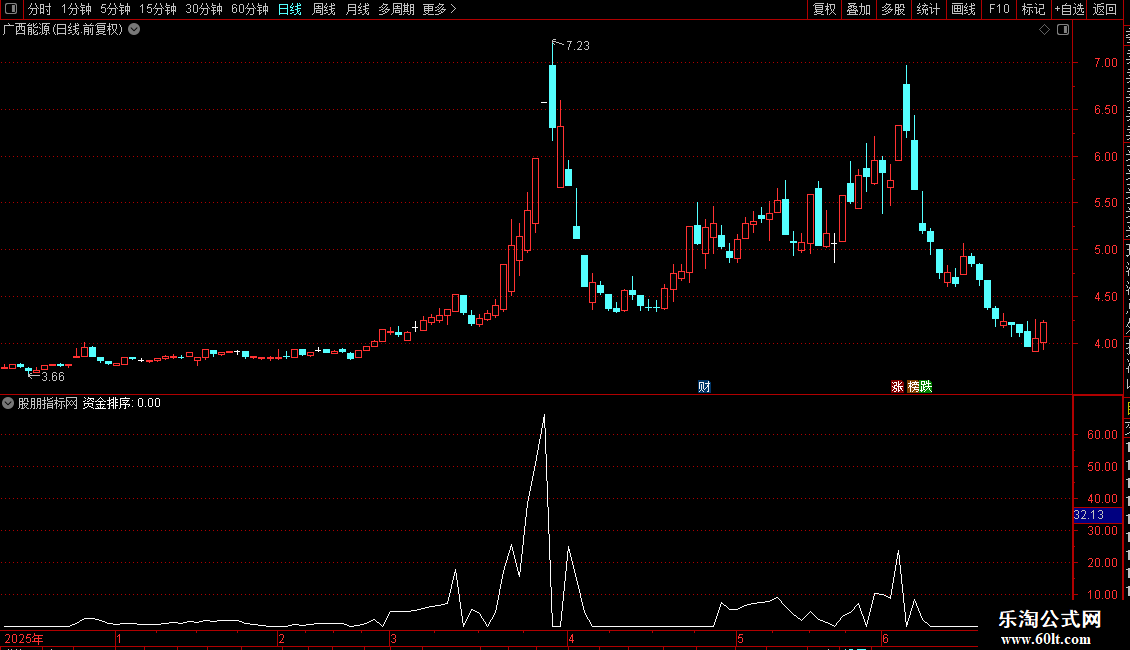Switch to 月线 monthly chart
Viewport: 1130px width, 650px height.
357,9
